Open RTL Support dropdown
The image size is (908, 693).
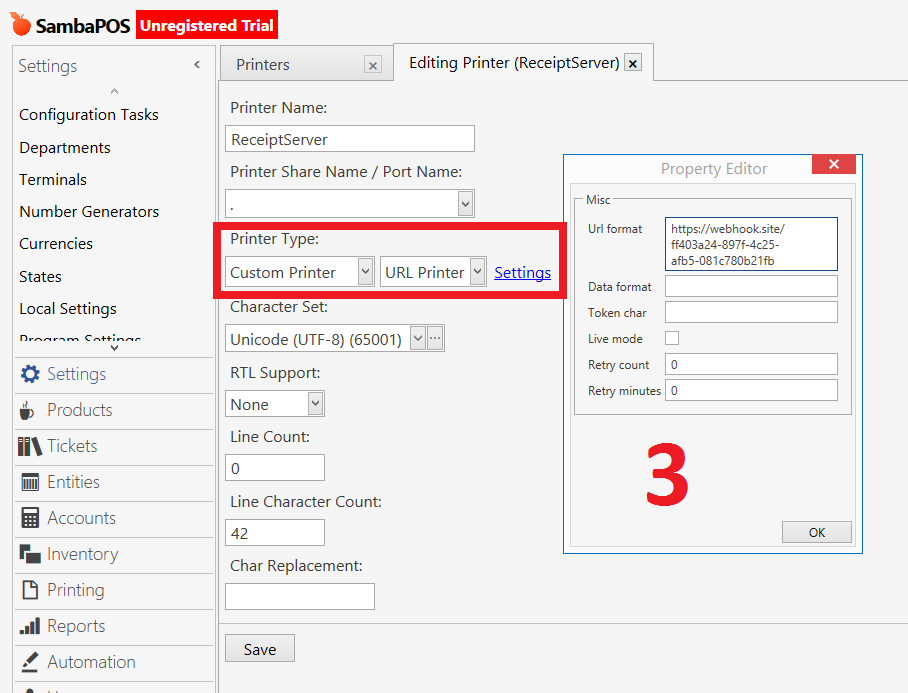point(316,404)
